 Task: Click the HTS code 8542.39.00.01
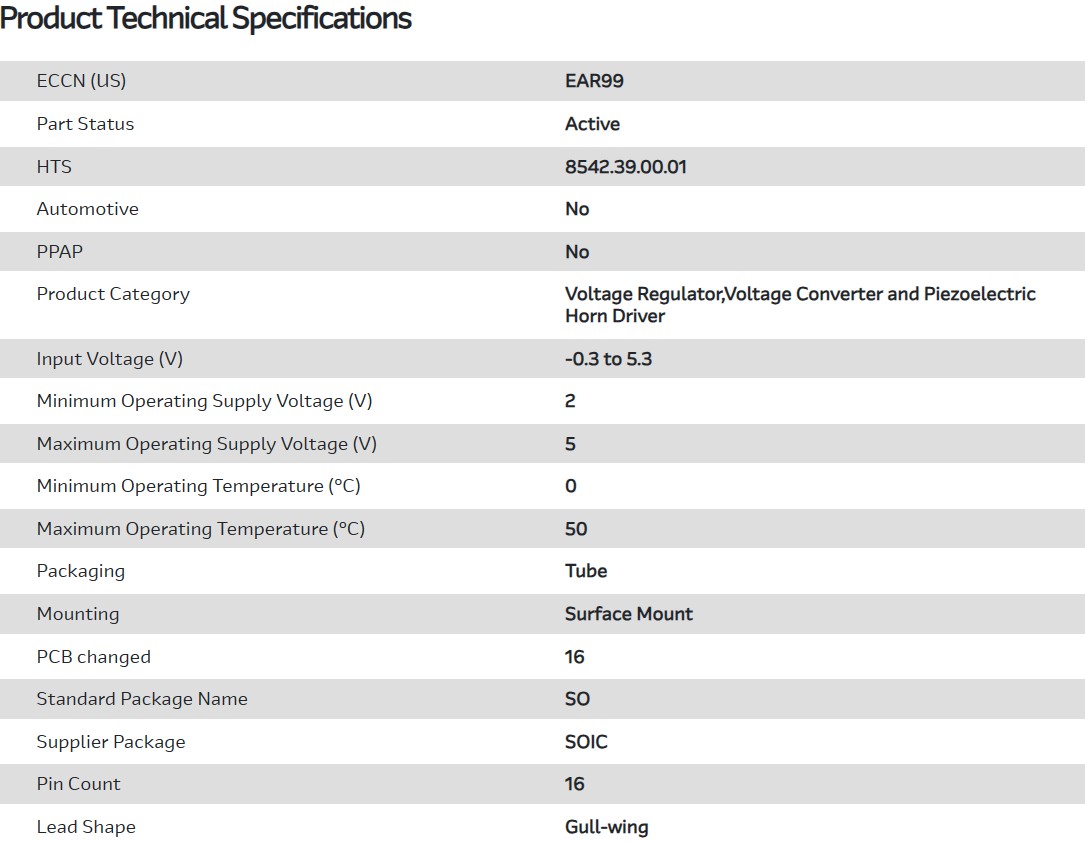(x=625, y=167)
